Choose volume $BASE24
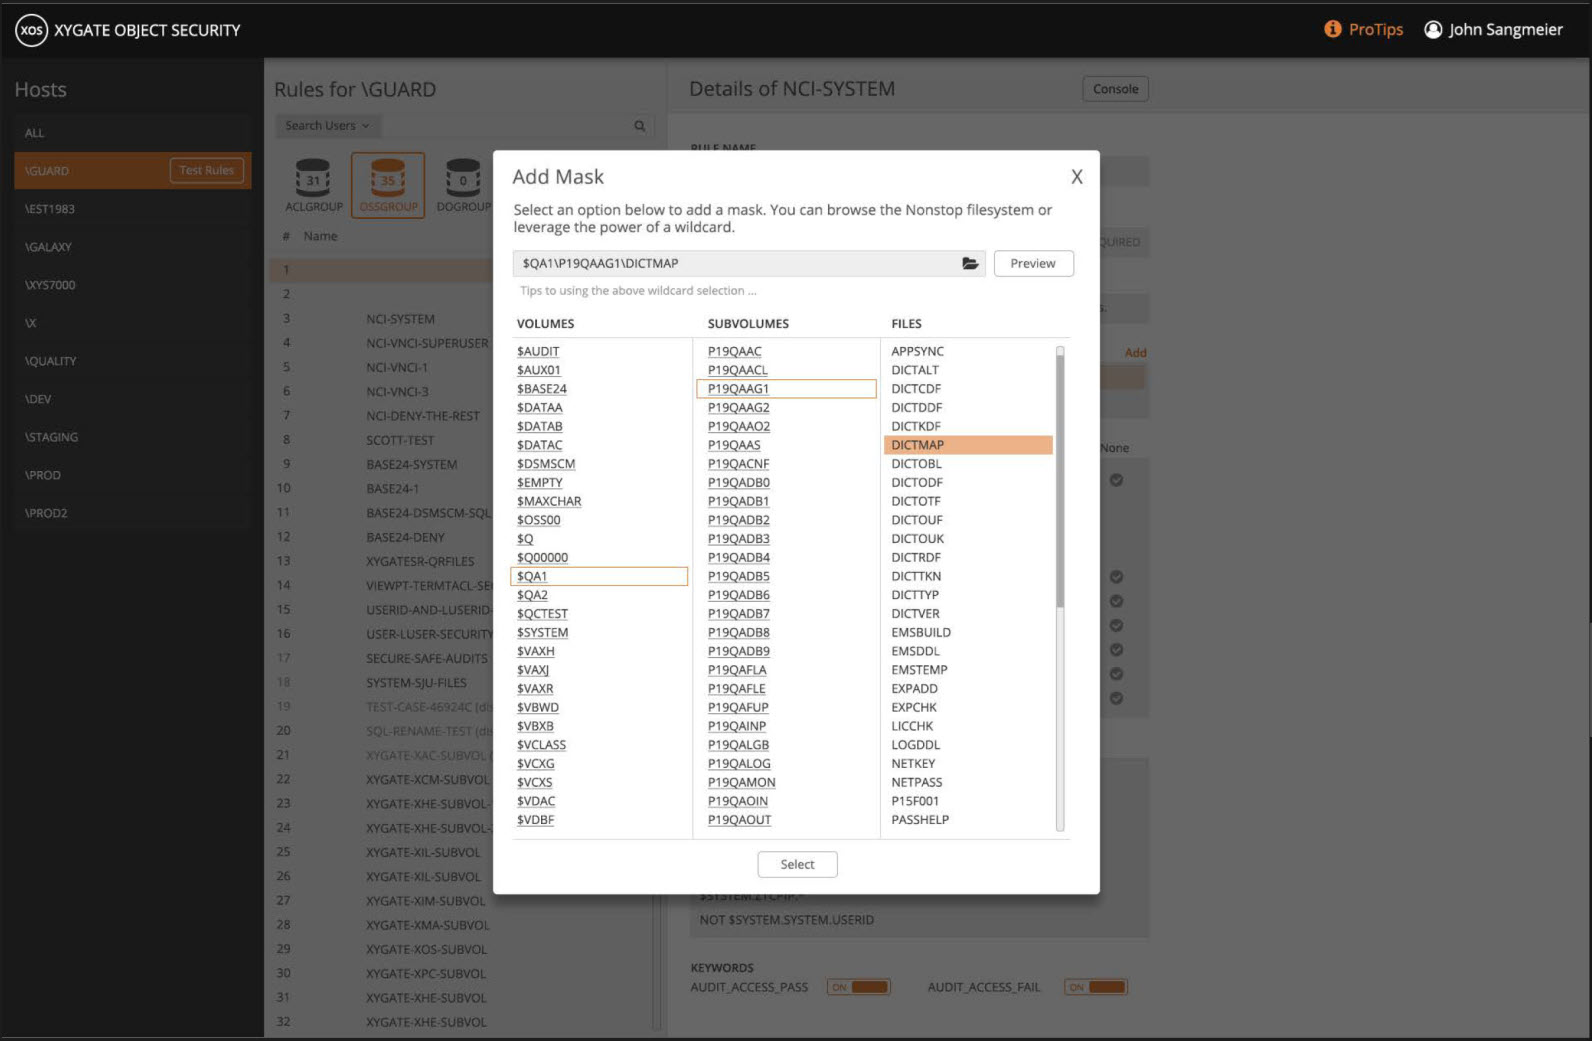Image resolution: width=1592 pixels, height=1041 pixels. coord(541,389)
